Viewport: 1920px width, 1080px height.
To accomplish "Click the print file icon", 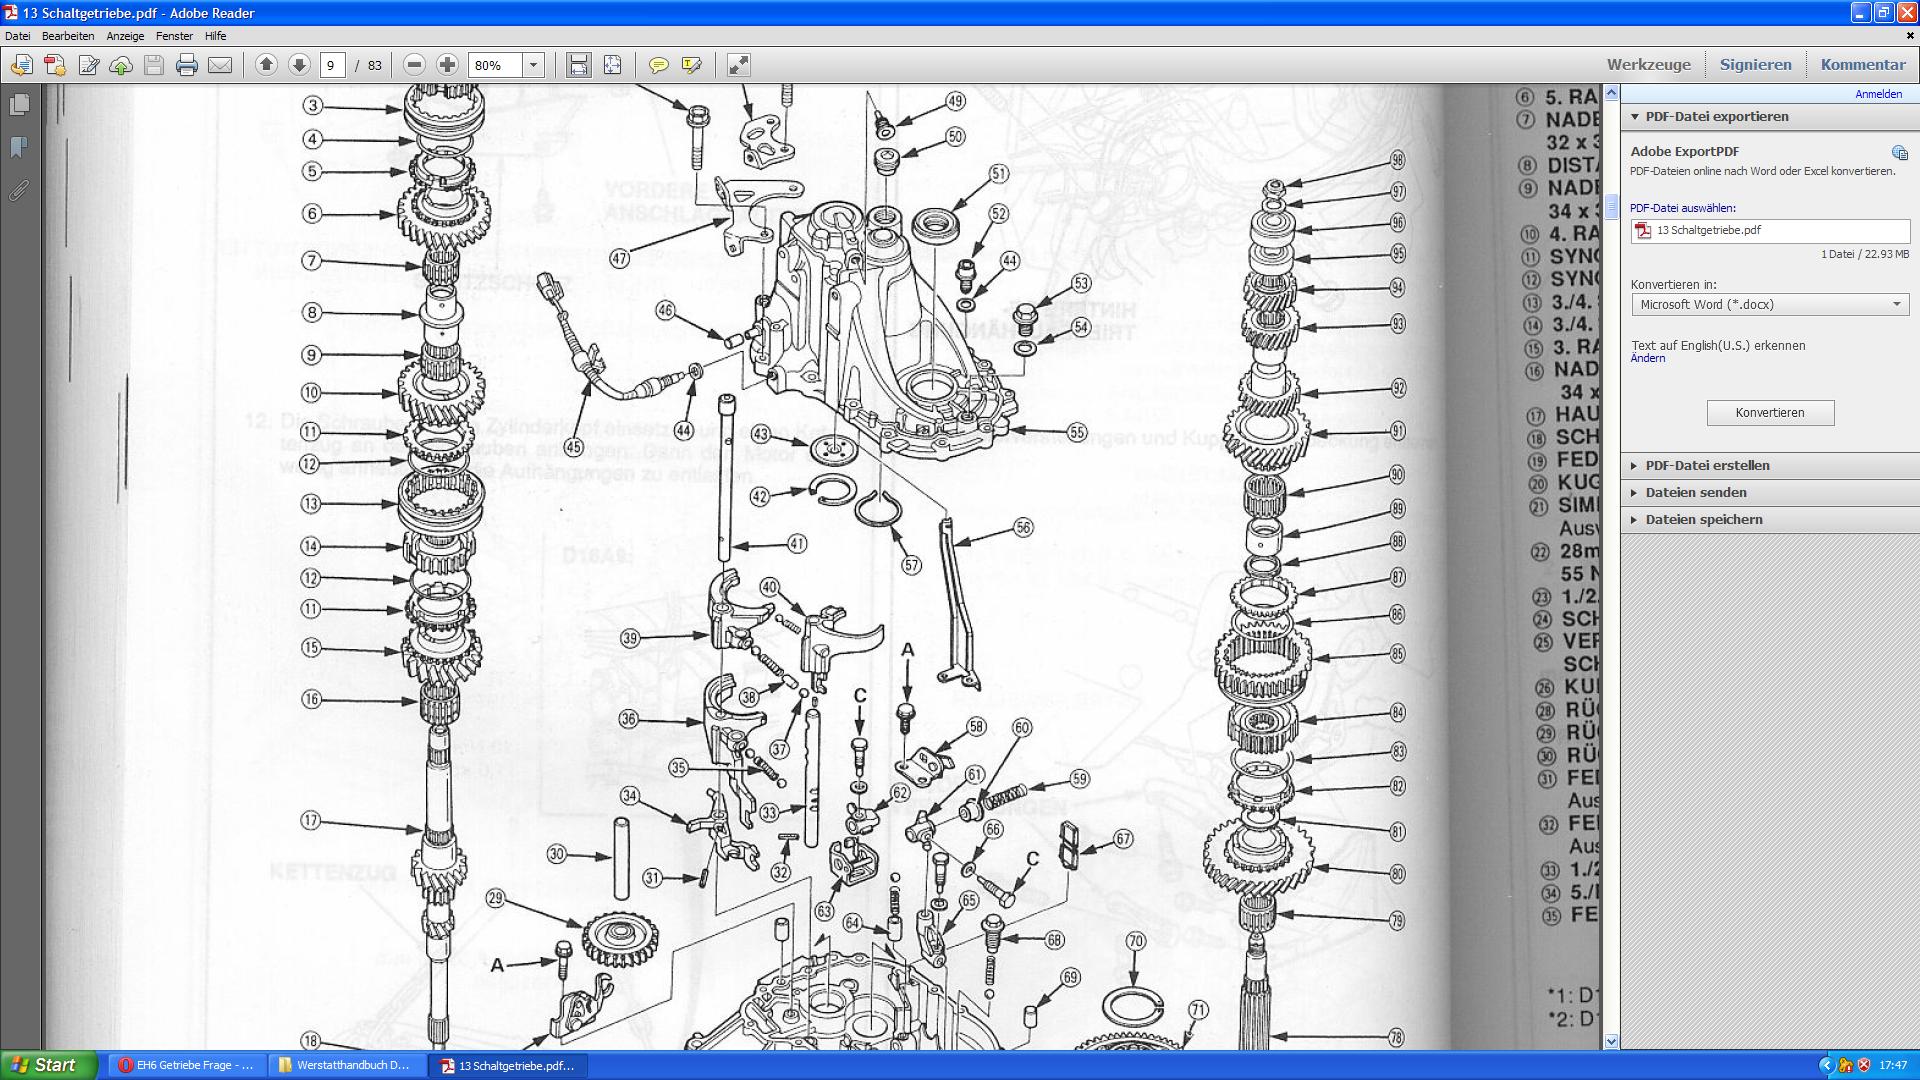I will tap(186, 66).
